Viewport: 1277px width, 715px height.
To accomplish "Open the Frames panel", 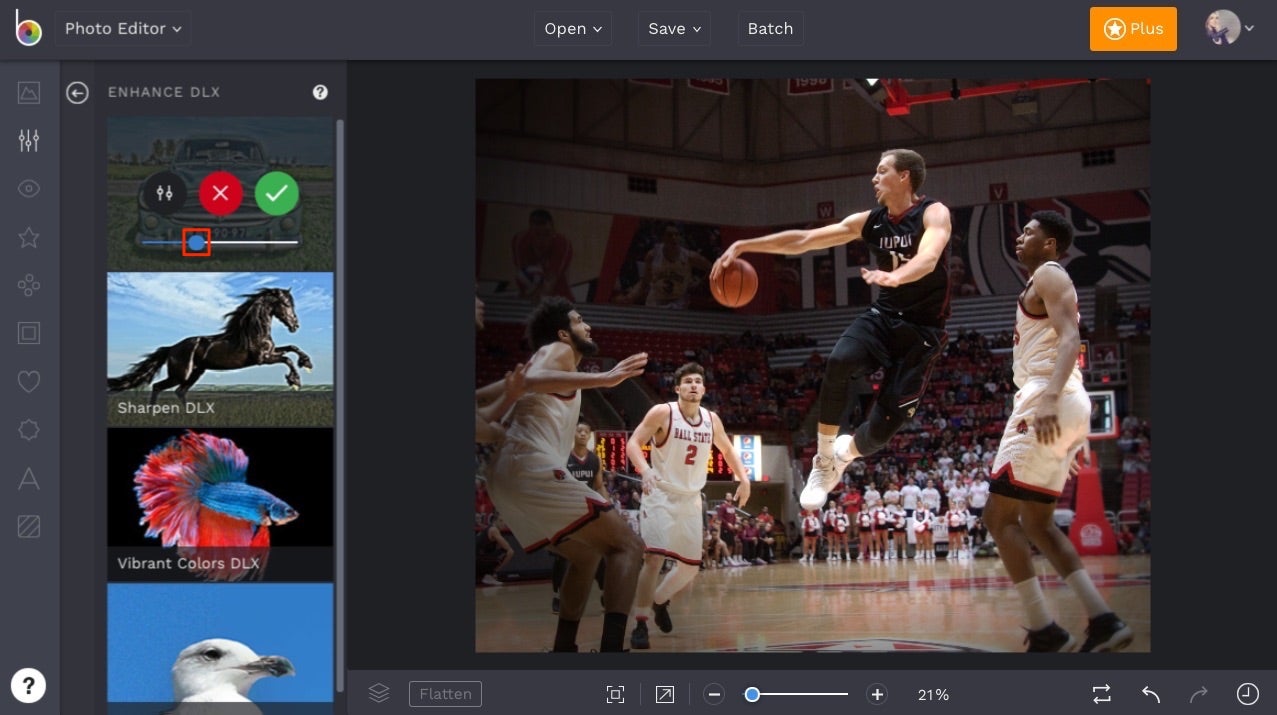I will 28,333.
